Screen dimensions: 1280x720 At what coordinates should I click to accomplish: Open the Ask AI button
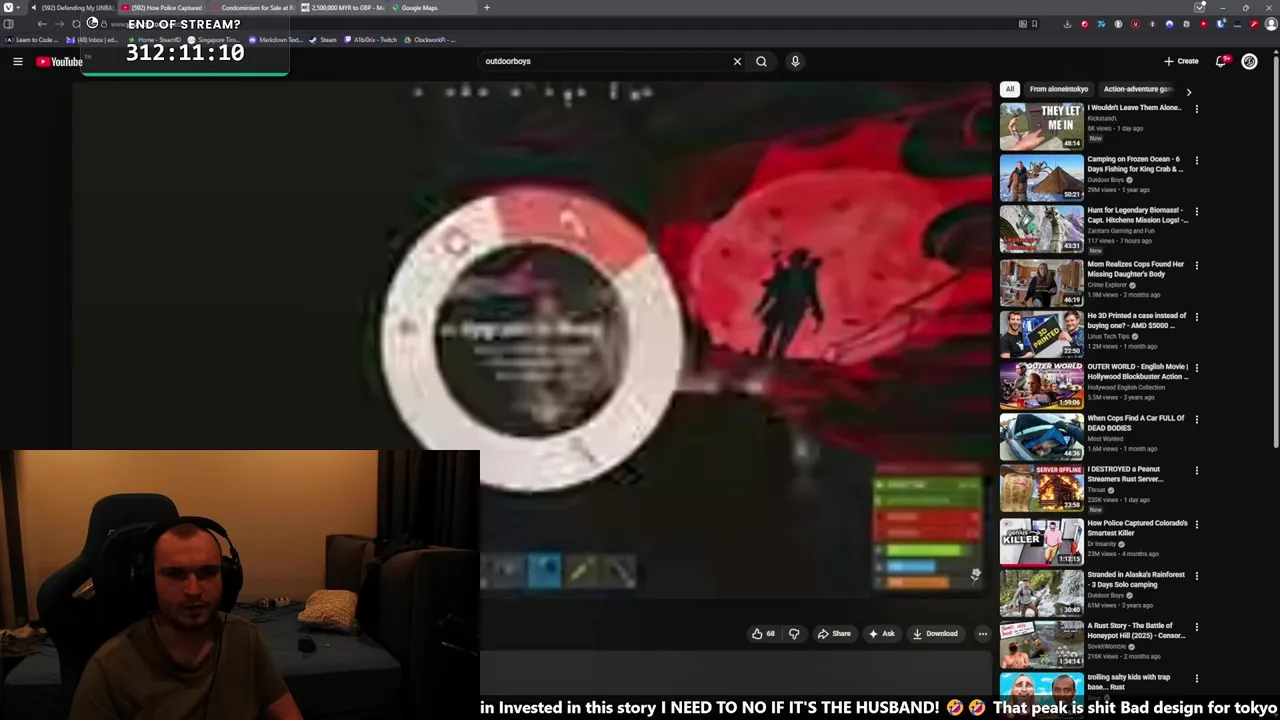881,633
